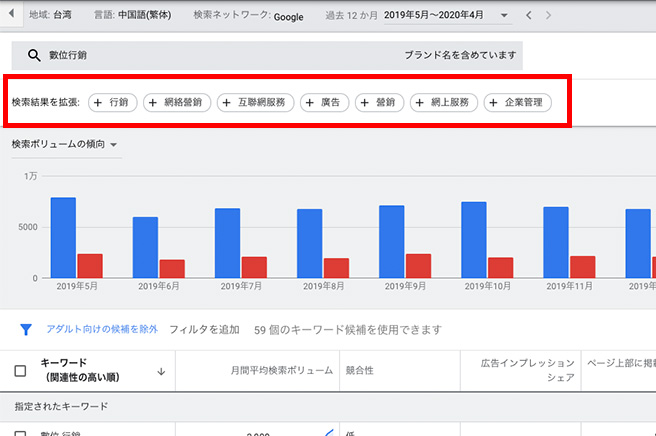This screenshot has width=656, height=436.
Task: Click the red bar for 2019年5月
Action: [90, 266]
